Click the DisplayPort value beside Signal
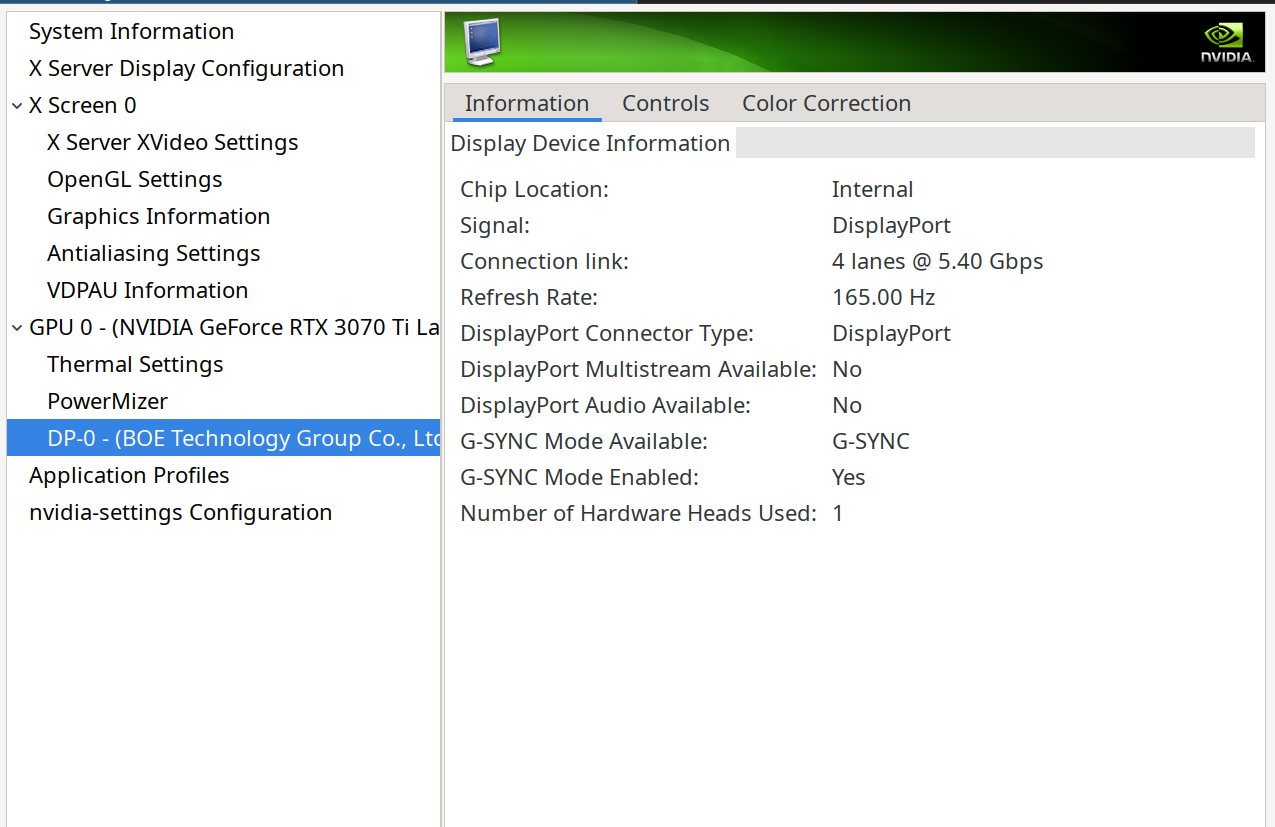 click(891, 225)
